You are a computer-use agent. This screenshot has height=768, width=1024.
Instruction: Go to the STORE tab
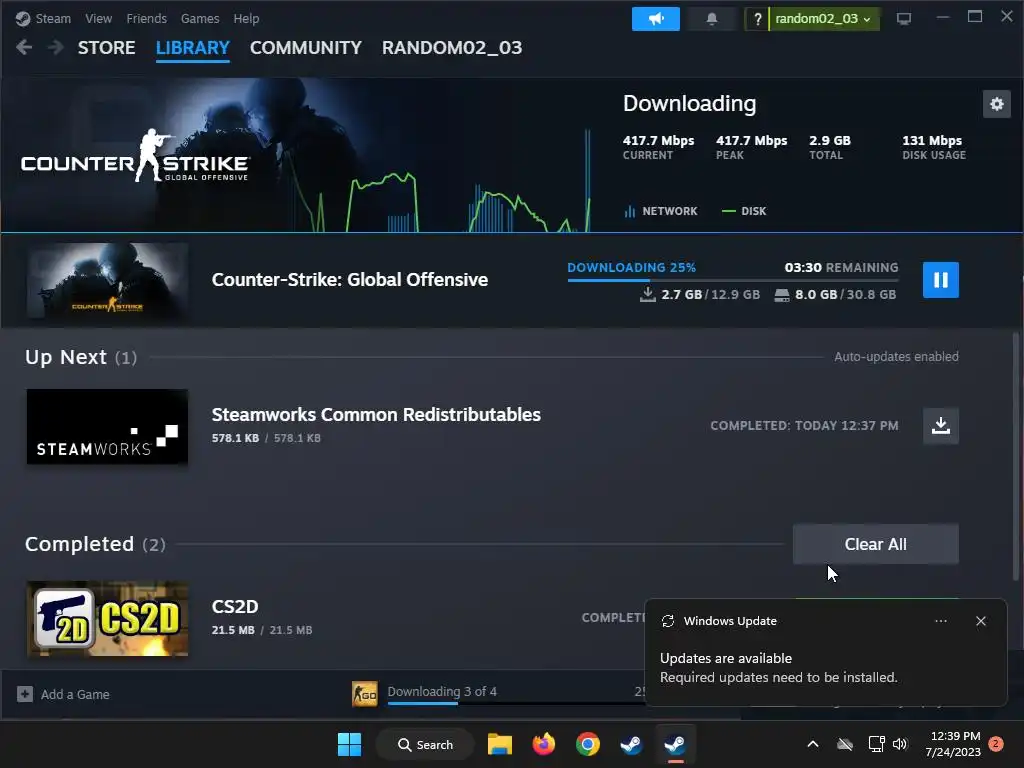coord(106,48)
